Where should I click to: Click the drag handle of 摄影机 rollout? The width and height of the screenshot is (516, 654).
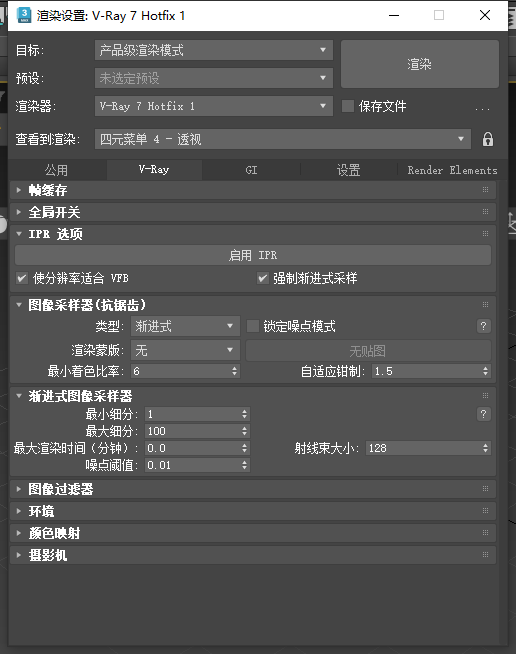(x=485, y=555)
